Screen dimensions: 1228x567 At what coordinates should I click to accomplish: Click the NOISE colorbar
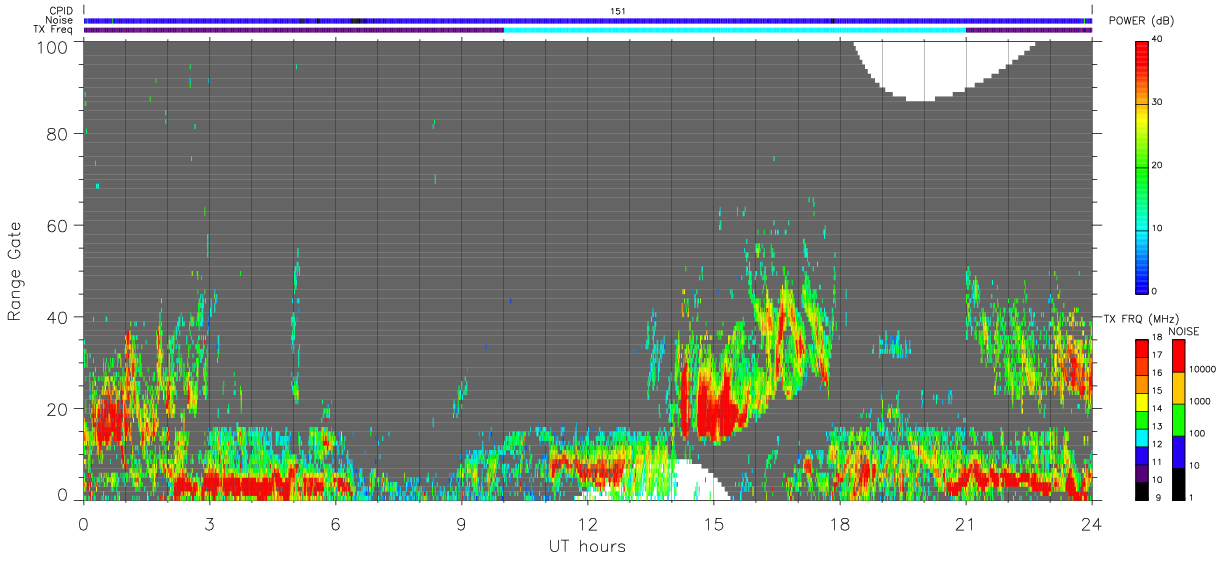[x=1179, y=420]
